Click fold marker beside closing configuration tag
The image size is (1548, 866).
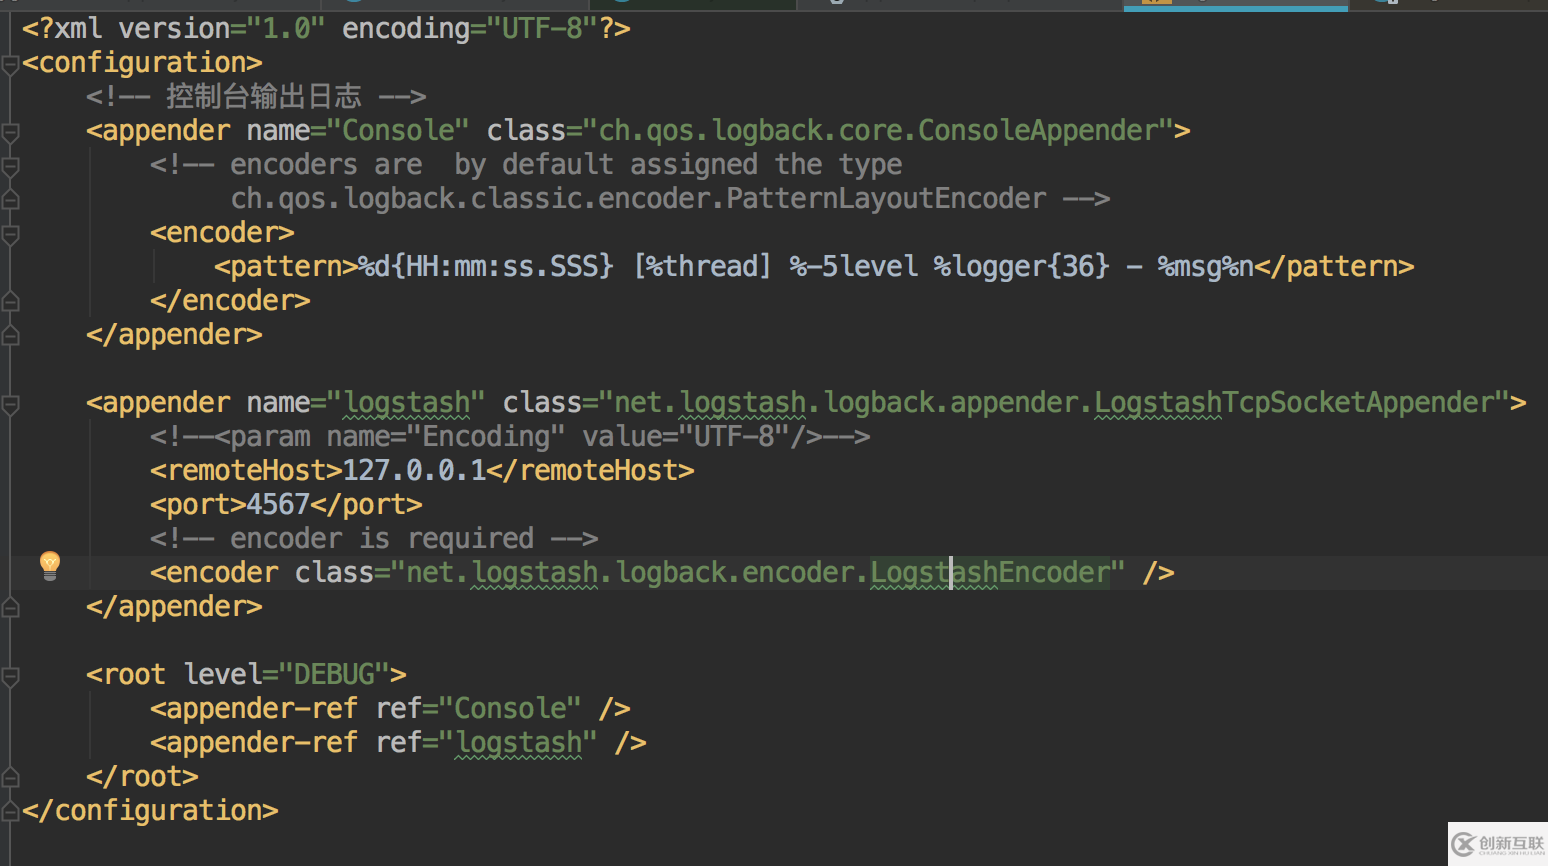(11, 811)
